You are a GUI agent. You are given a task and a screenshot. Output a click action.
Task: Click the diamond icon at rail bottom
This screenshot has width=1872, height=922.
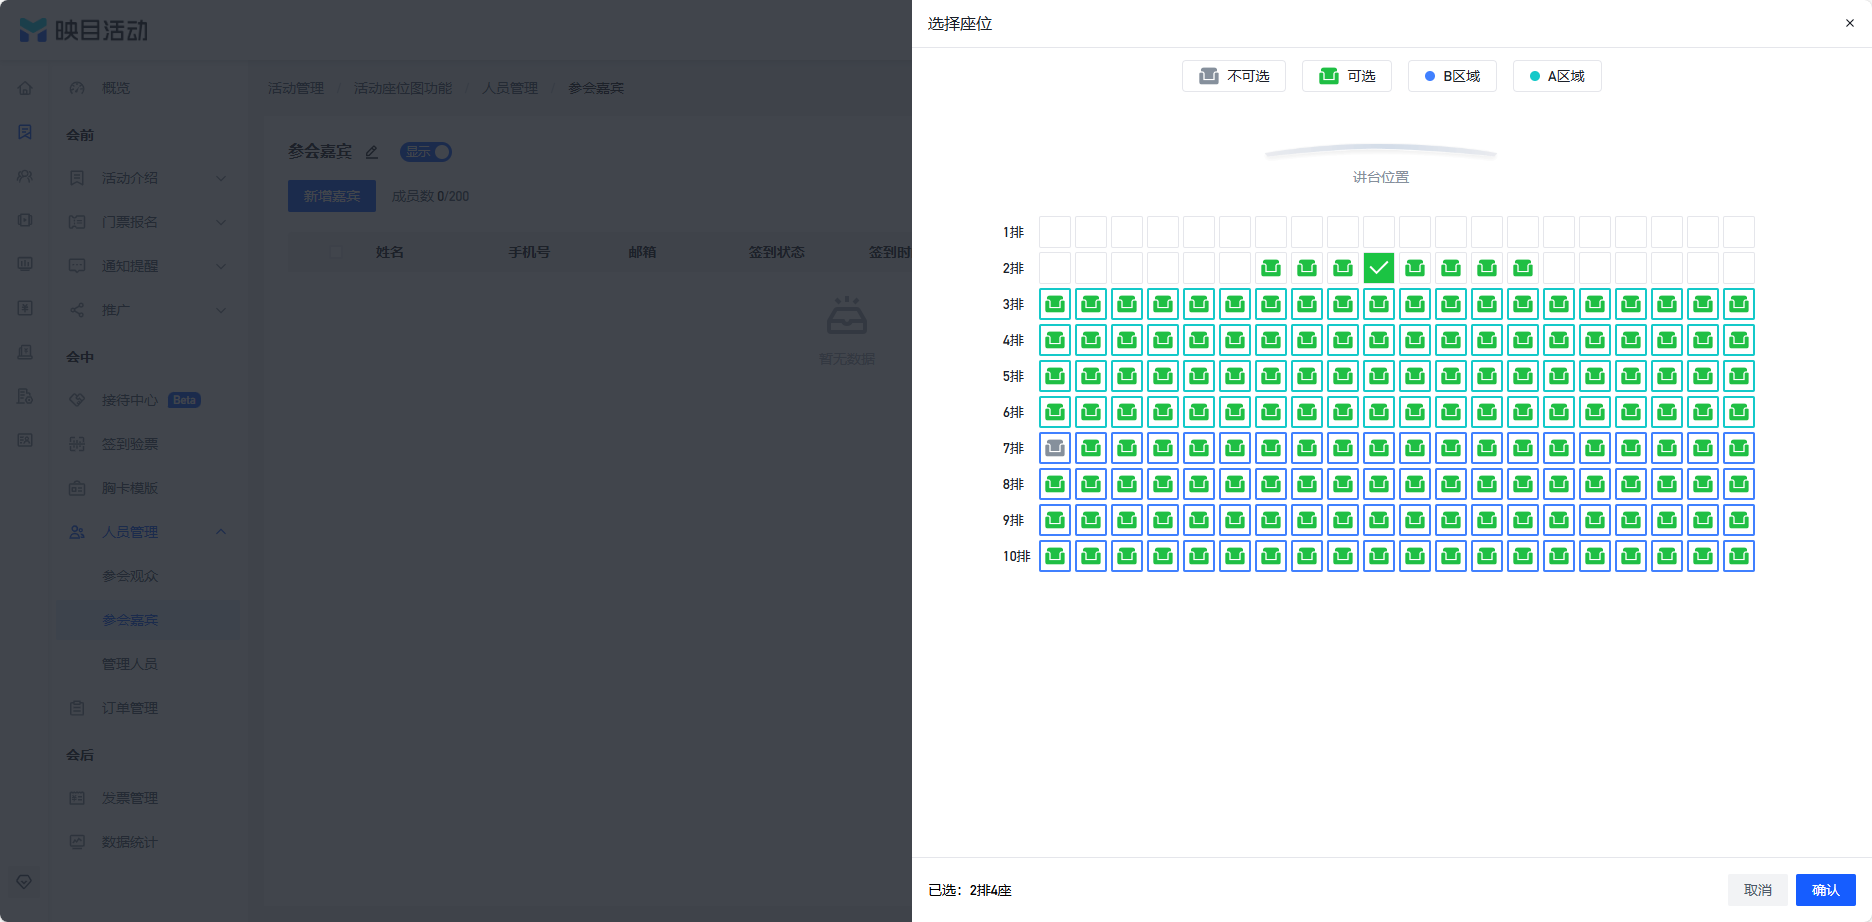pos(25,882)
